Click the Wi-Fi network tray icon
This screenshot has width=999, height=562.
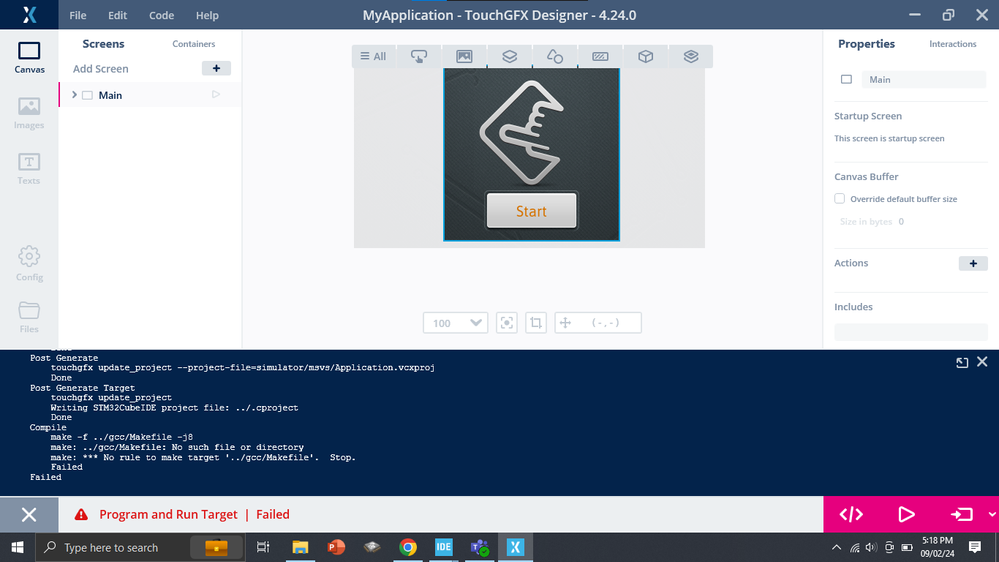click(x=854, y=547)
